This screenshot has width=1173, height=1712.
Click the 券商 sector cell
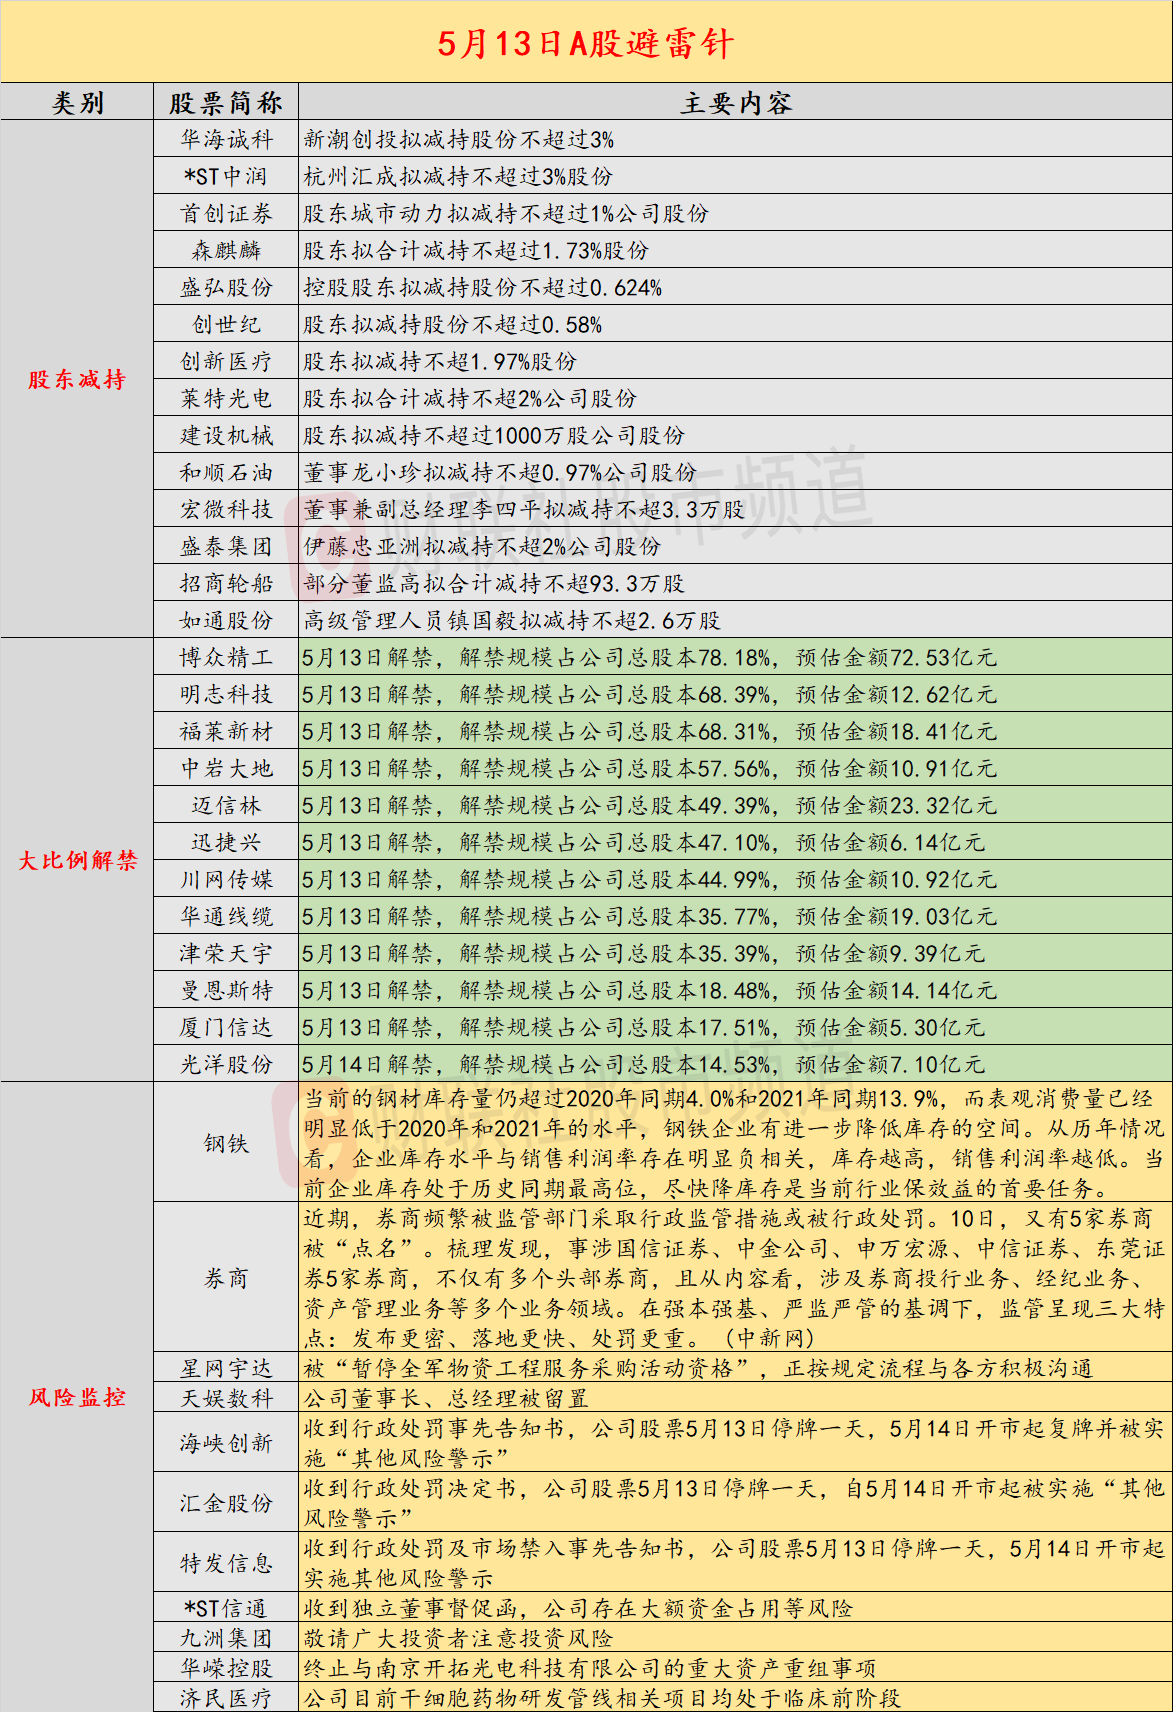(x=226, y=1278)
